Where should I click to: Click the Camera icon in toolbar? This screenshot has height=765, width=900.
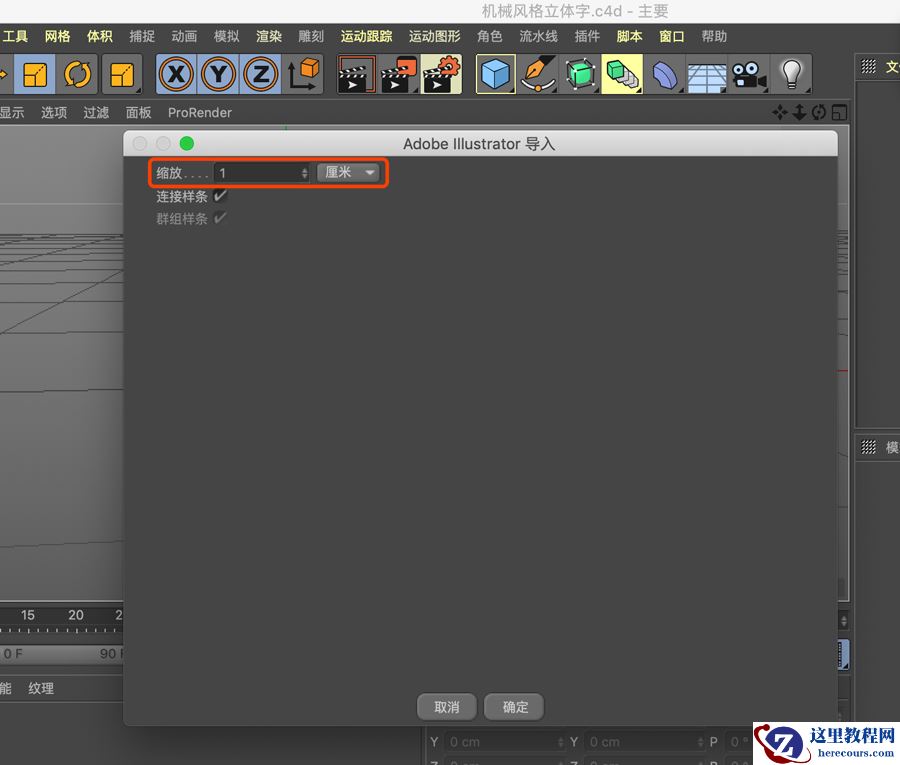point(749,75)
